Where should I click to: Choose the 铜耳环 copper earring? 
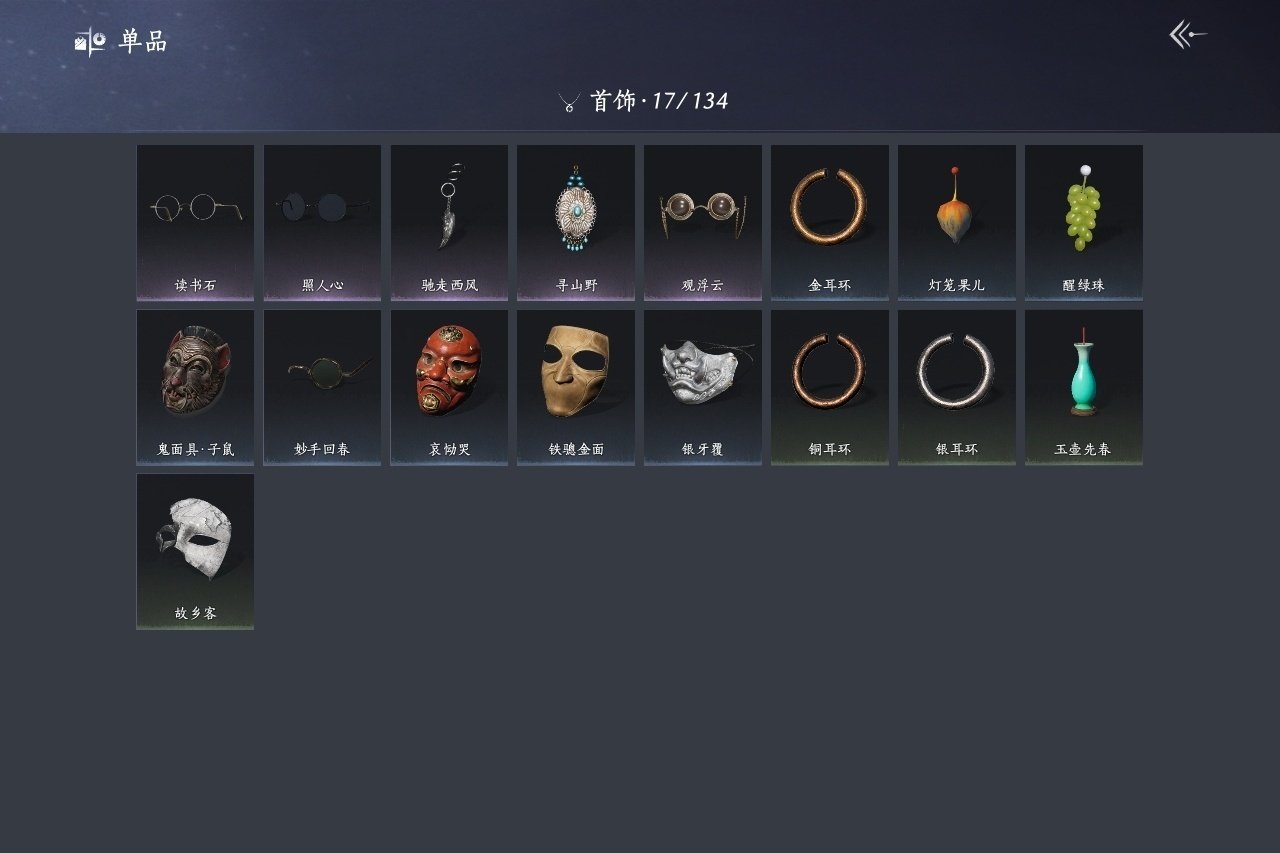pos(830,387)
